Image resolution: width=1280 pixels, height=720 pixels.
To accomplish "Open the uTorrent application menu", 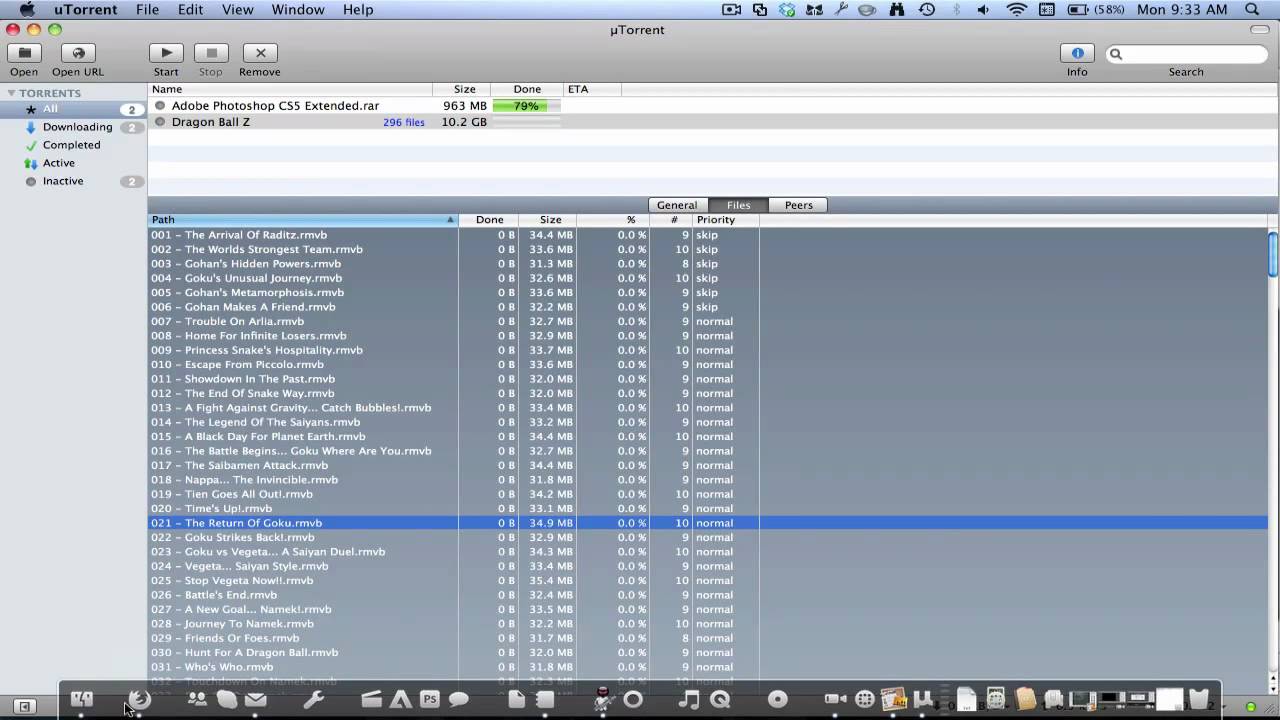I will [x=86, y=9].
